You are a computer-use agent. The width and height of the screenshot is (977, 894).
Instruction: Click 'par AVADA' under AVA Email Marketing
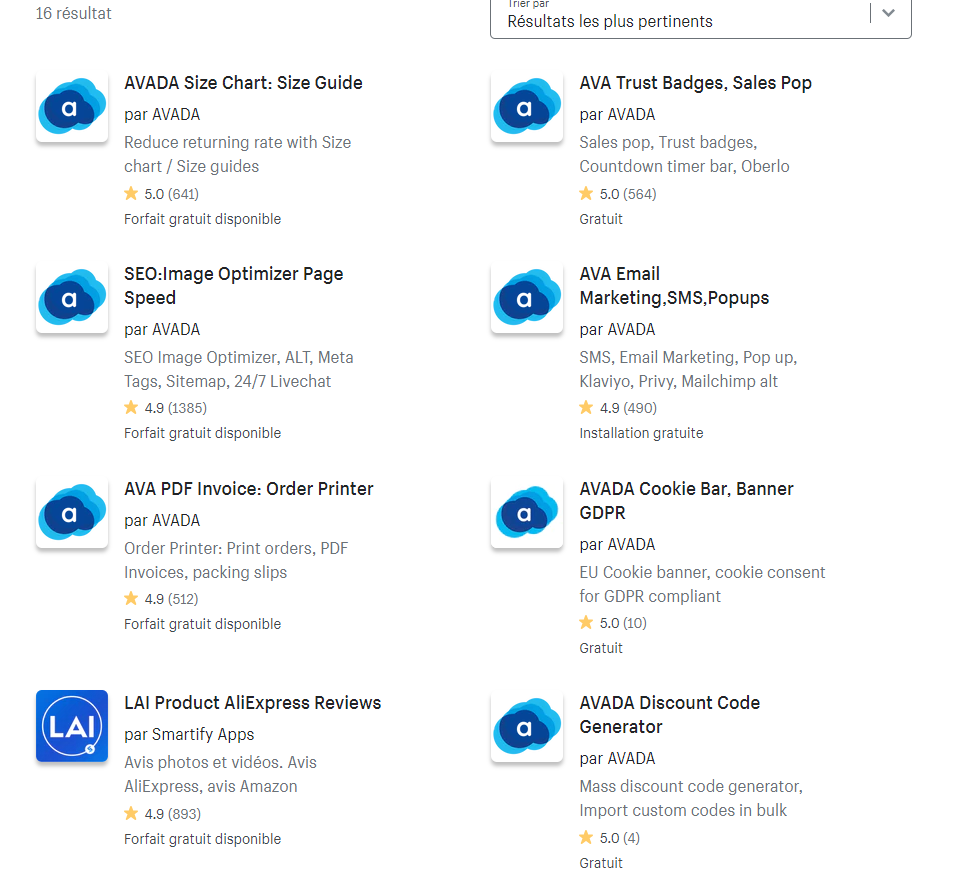(x=617, y=330)
